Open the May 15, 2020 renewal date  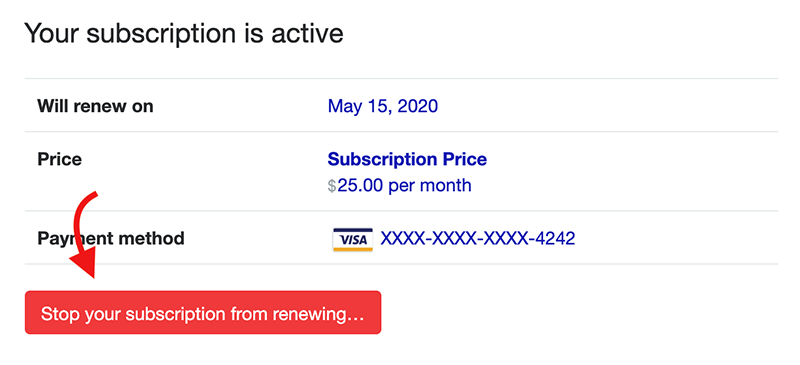point(383,106)
